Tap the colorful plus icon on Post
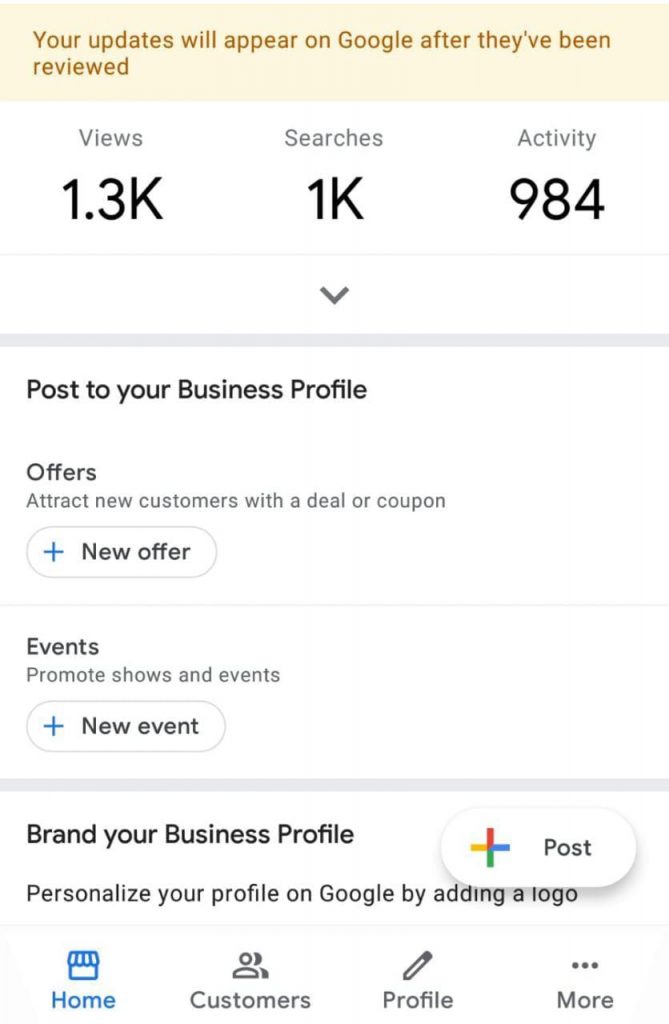 coord(490,847)
